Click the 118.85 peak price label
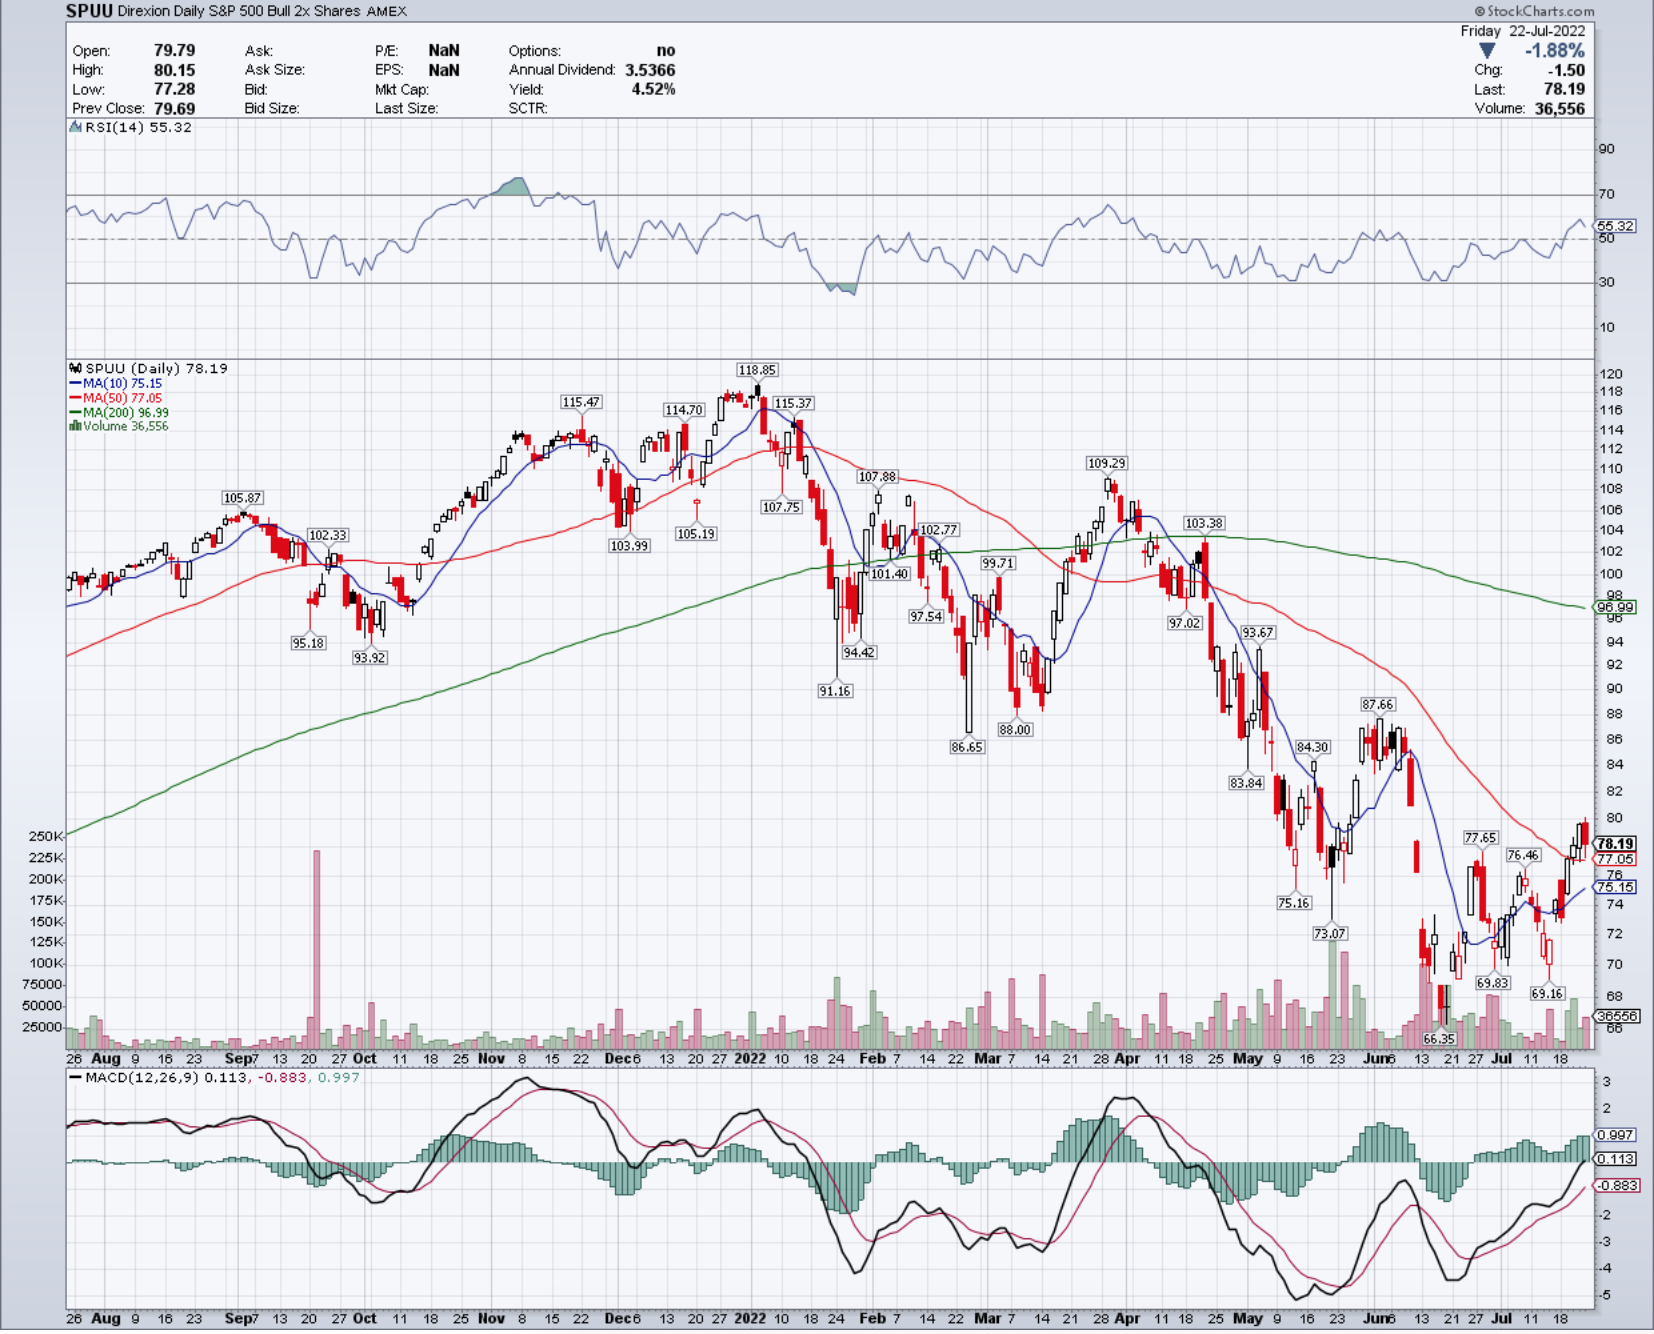1654x1334 pixels. [757, 370]
